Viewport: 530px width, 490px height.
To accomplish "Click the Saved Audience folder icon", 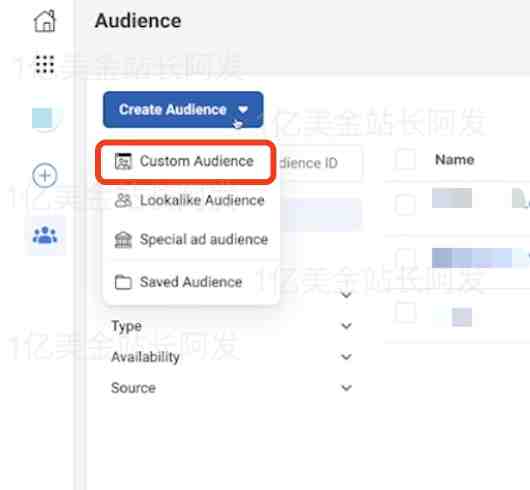I will 123,282.
